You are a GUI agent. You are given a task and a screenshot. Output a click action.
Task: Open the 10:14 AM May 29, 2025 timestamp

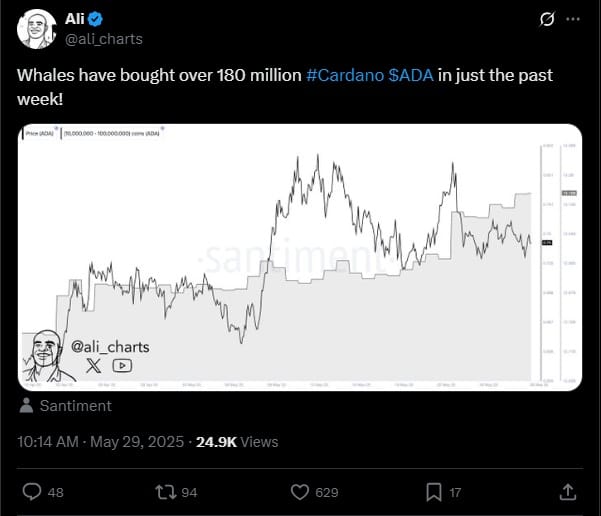[101, 442]
